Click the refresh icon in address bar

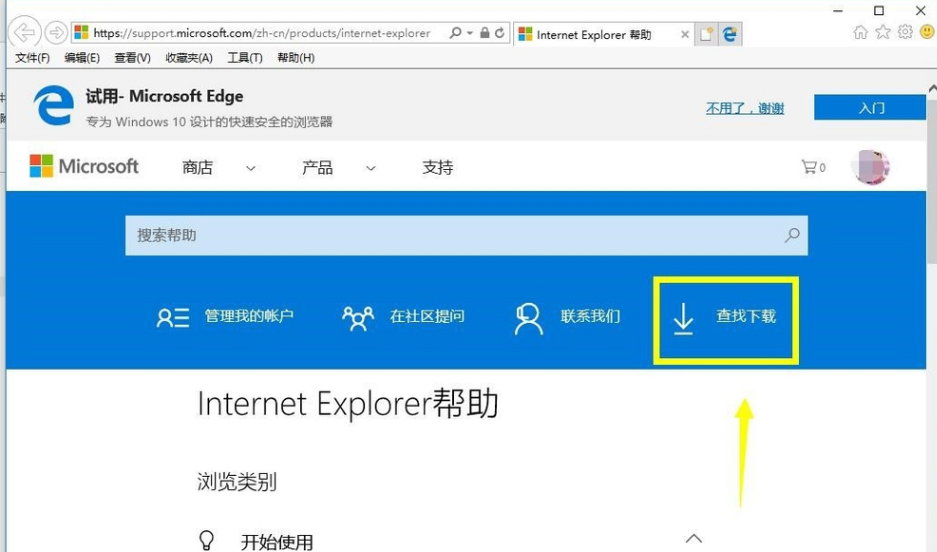coord(500,33)
